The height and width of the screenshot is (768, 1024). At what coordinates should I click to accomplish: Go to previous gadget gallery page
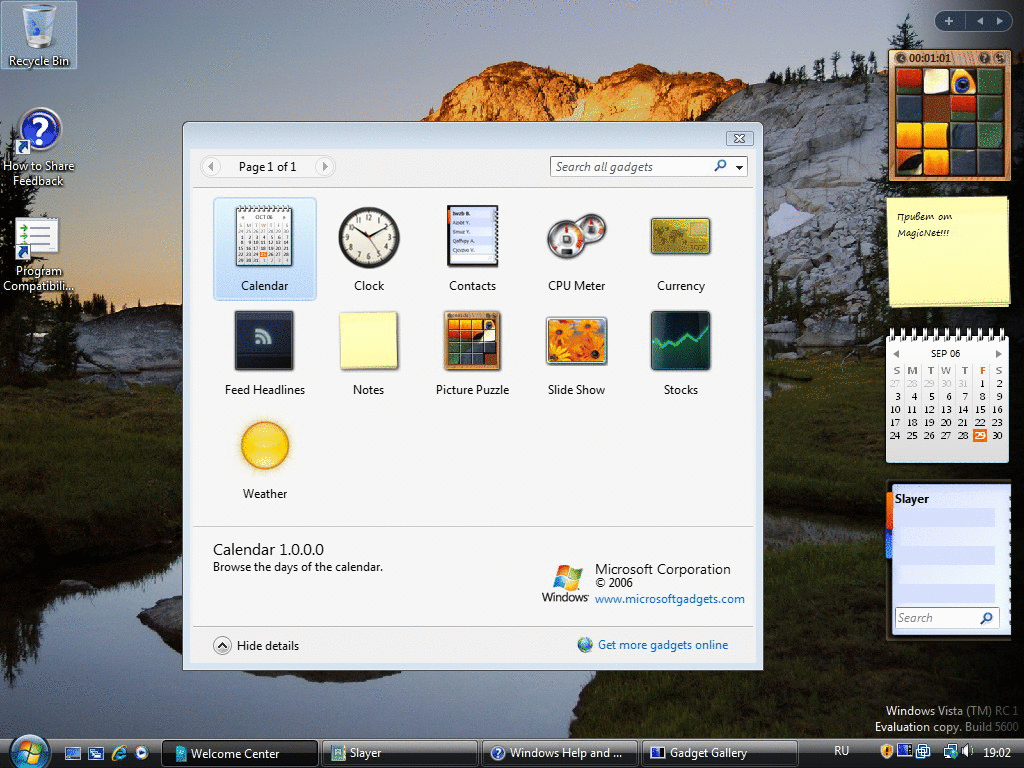pyautogui.click(x=210, y=167)
